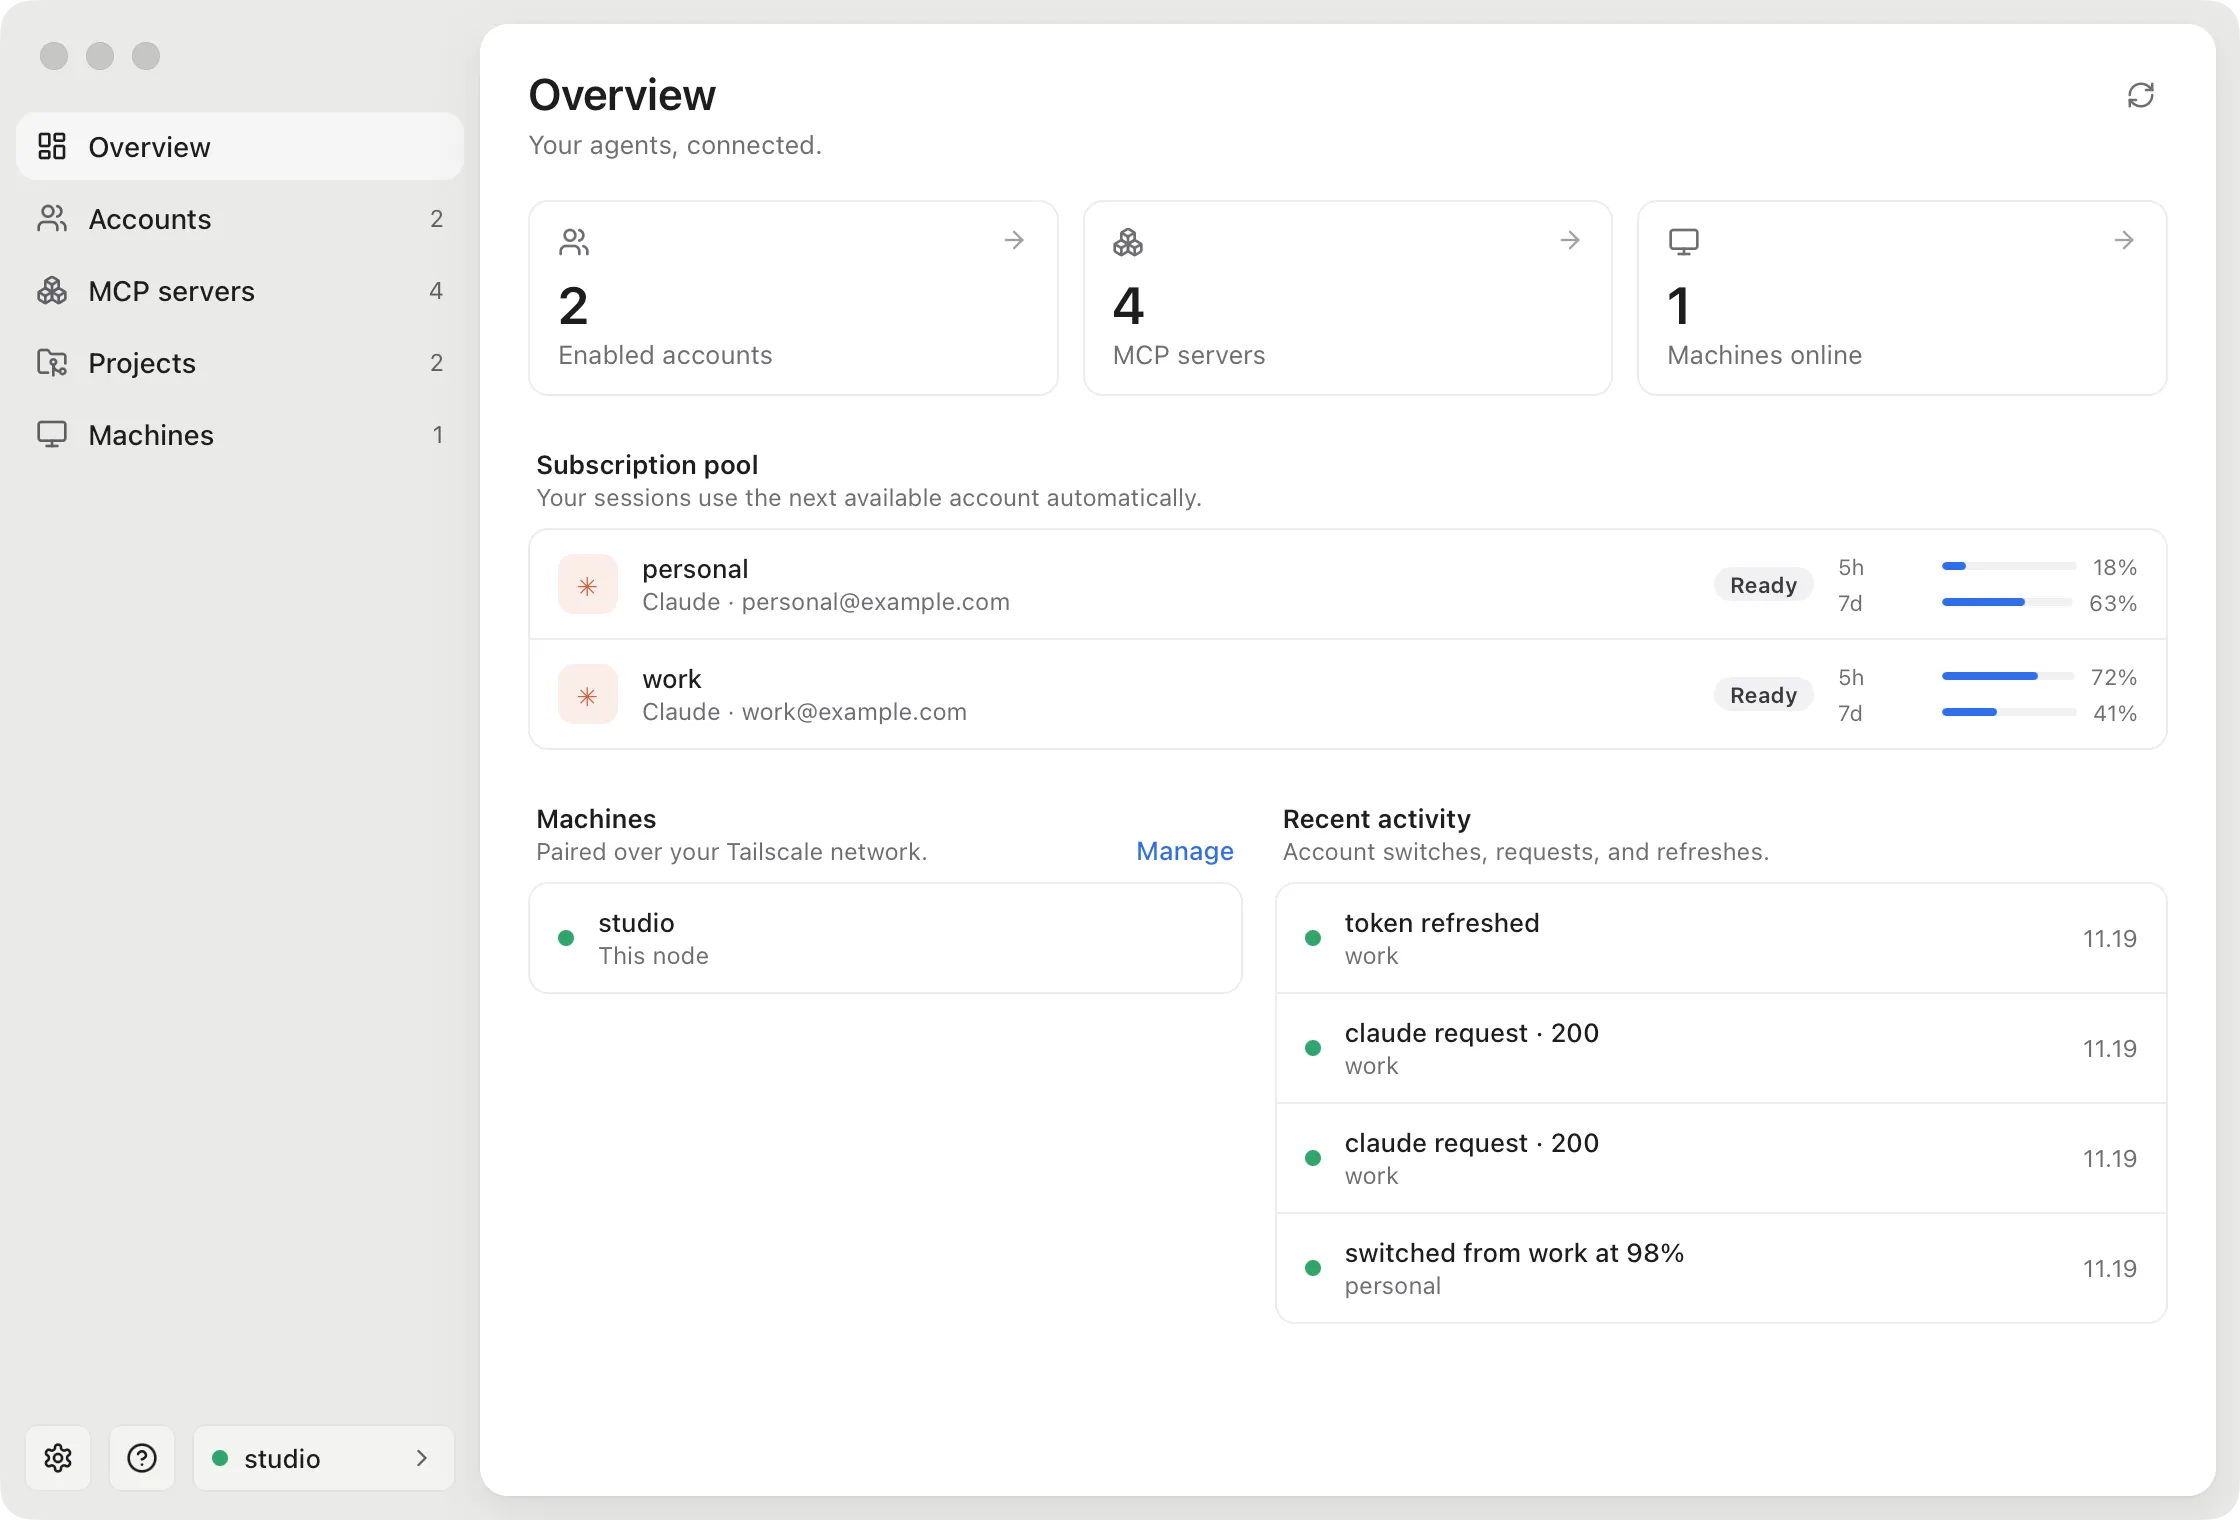Open the studio 'This node' machine entry
Viewport: 2240px width, 1520px height.
coord(885,938)
